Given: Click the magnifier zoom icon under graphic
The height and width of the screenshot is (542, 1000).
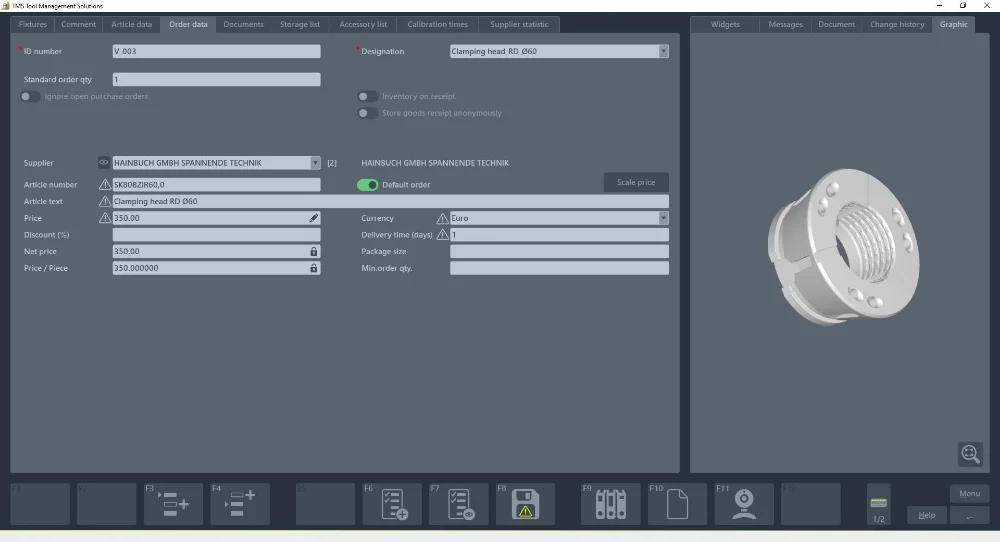Looking at the screenshot, I should pyautogui.click(x=970, y=454).
